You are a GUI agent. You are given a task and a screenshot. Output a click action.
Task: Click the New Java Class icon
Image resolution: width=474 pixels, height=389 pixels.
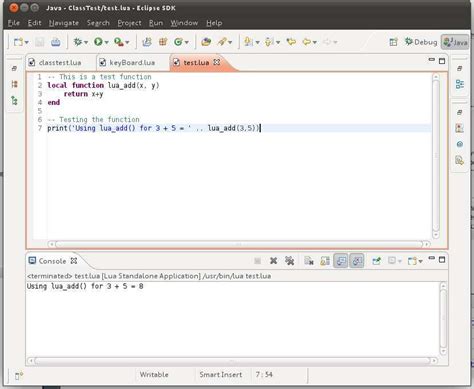[178, 42]
